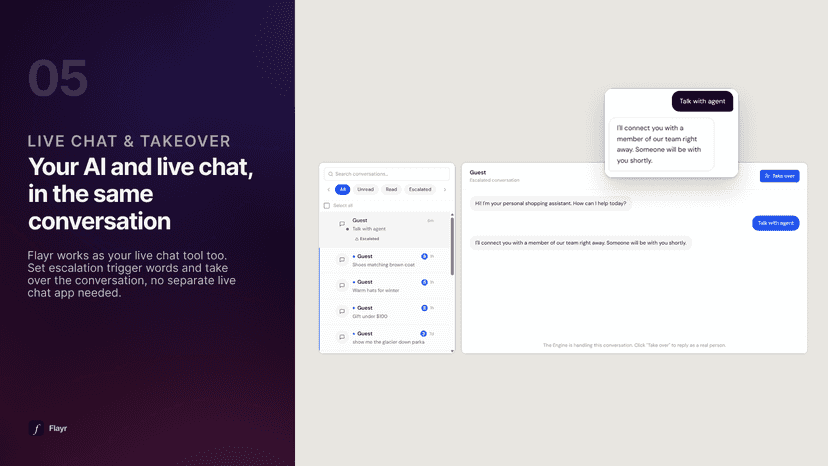The width and height of the screenshot is (828, 466).
Task: Click unread badge on 'glacier down parka' row
Action: pos(423,334)
